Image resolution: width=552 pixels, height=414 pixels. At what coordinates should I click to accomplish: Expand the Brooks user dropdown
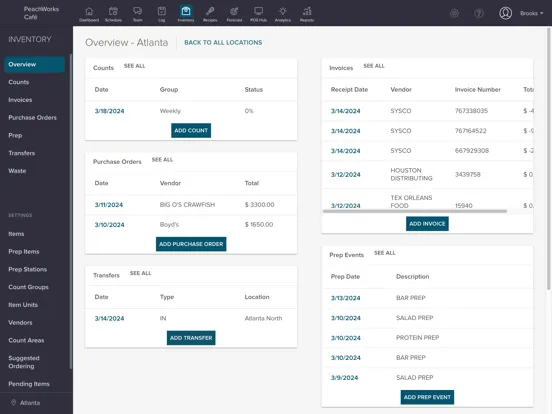click(532, 13)
